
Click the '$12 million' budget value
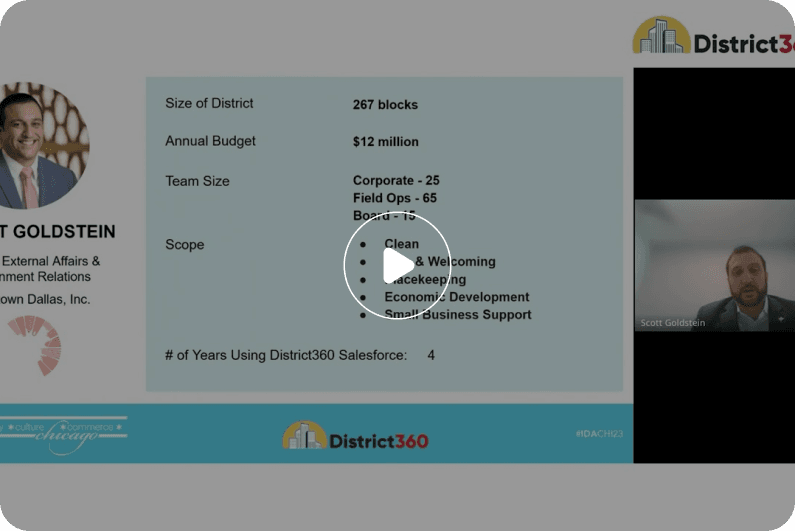pos(386,141)
